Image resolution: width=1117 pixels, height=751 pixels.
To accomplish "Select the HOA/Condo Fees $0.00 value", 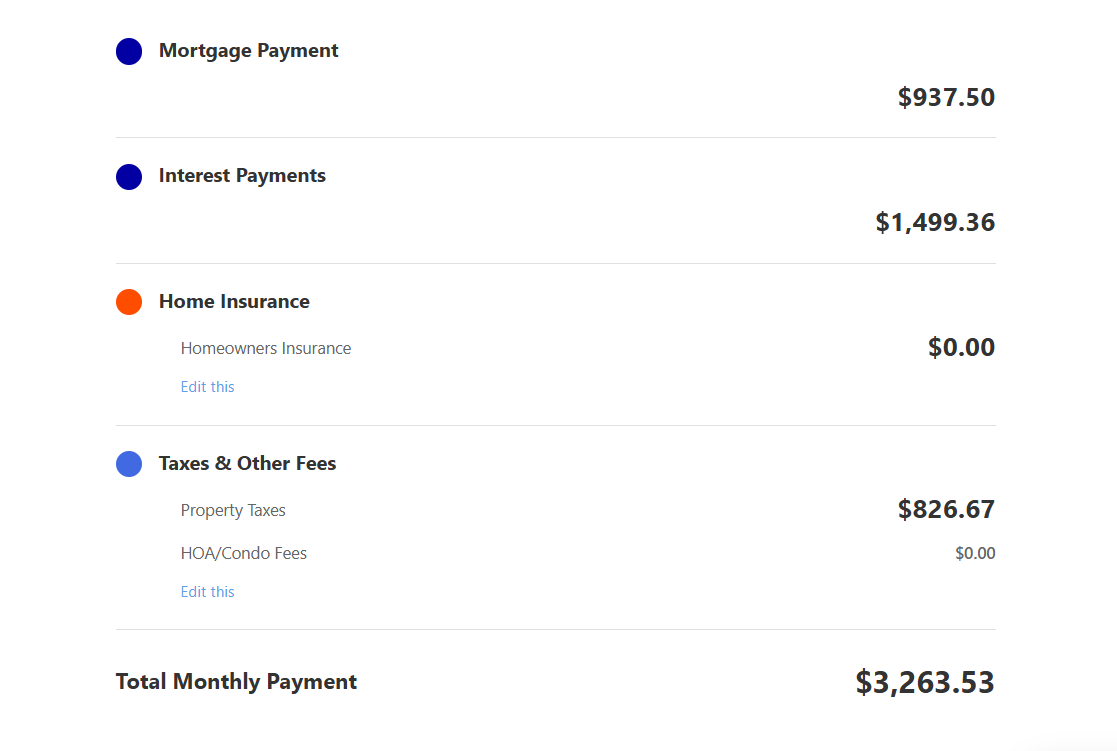I will pyautogui.click(x=975, y=554).
